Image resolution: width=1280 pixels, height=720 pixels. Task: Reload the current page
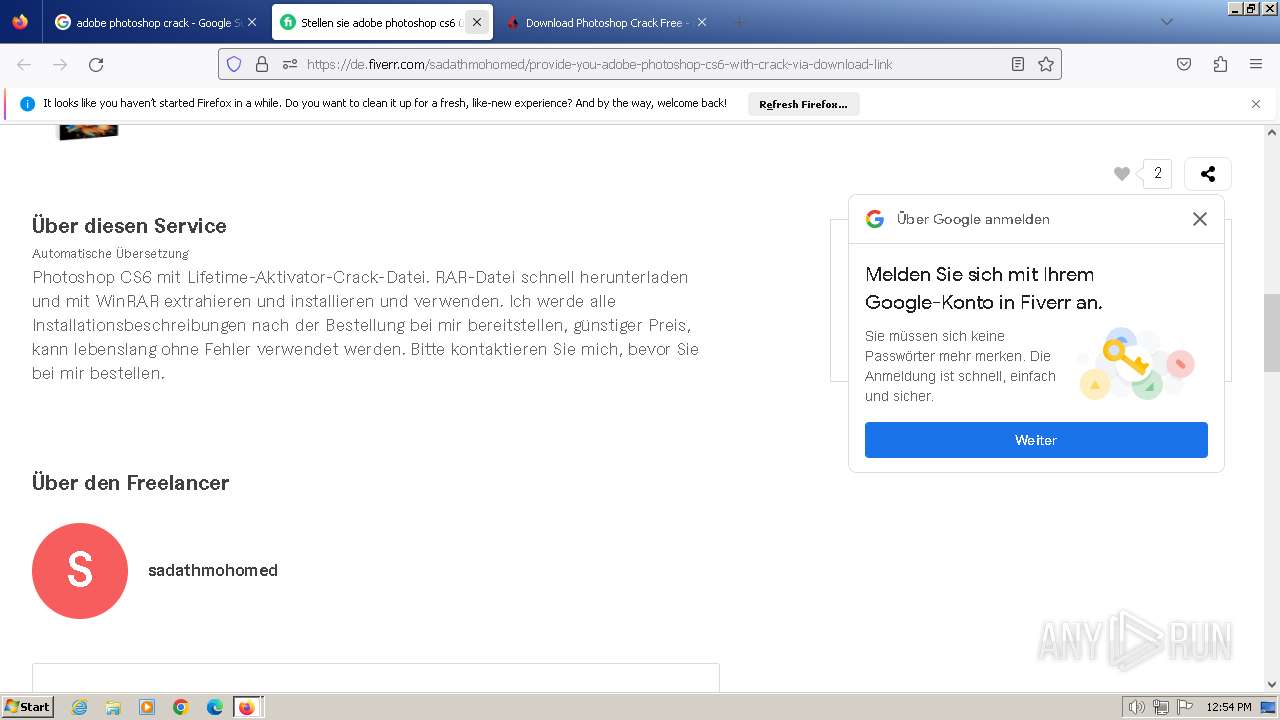(96, 64)
